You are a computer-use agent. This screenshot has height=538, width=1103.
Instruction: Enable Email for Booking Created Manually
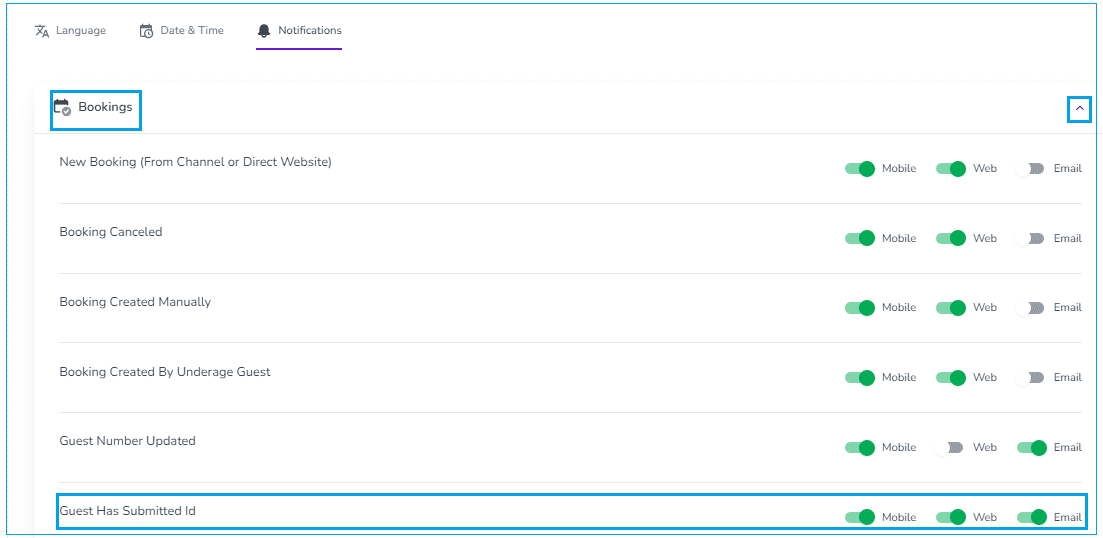[1031, 308]
